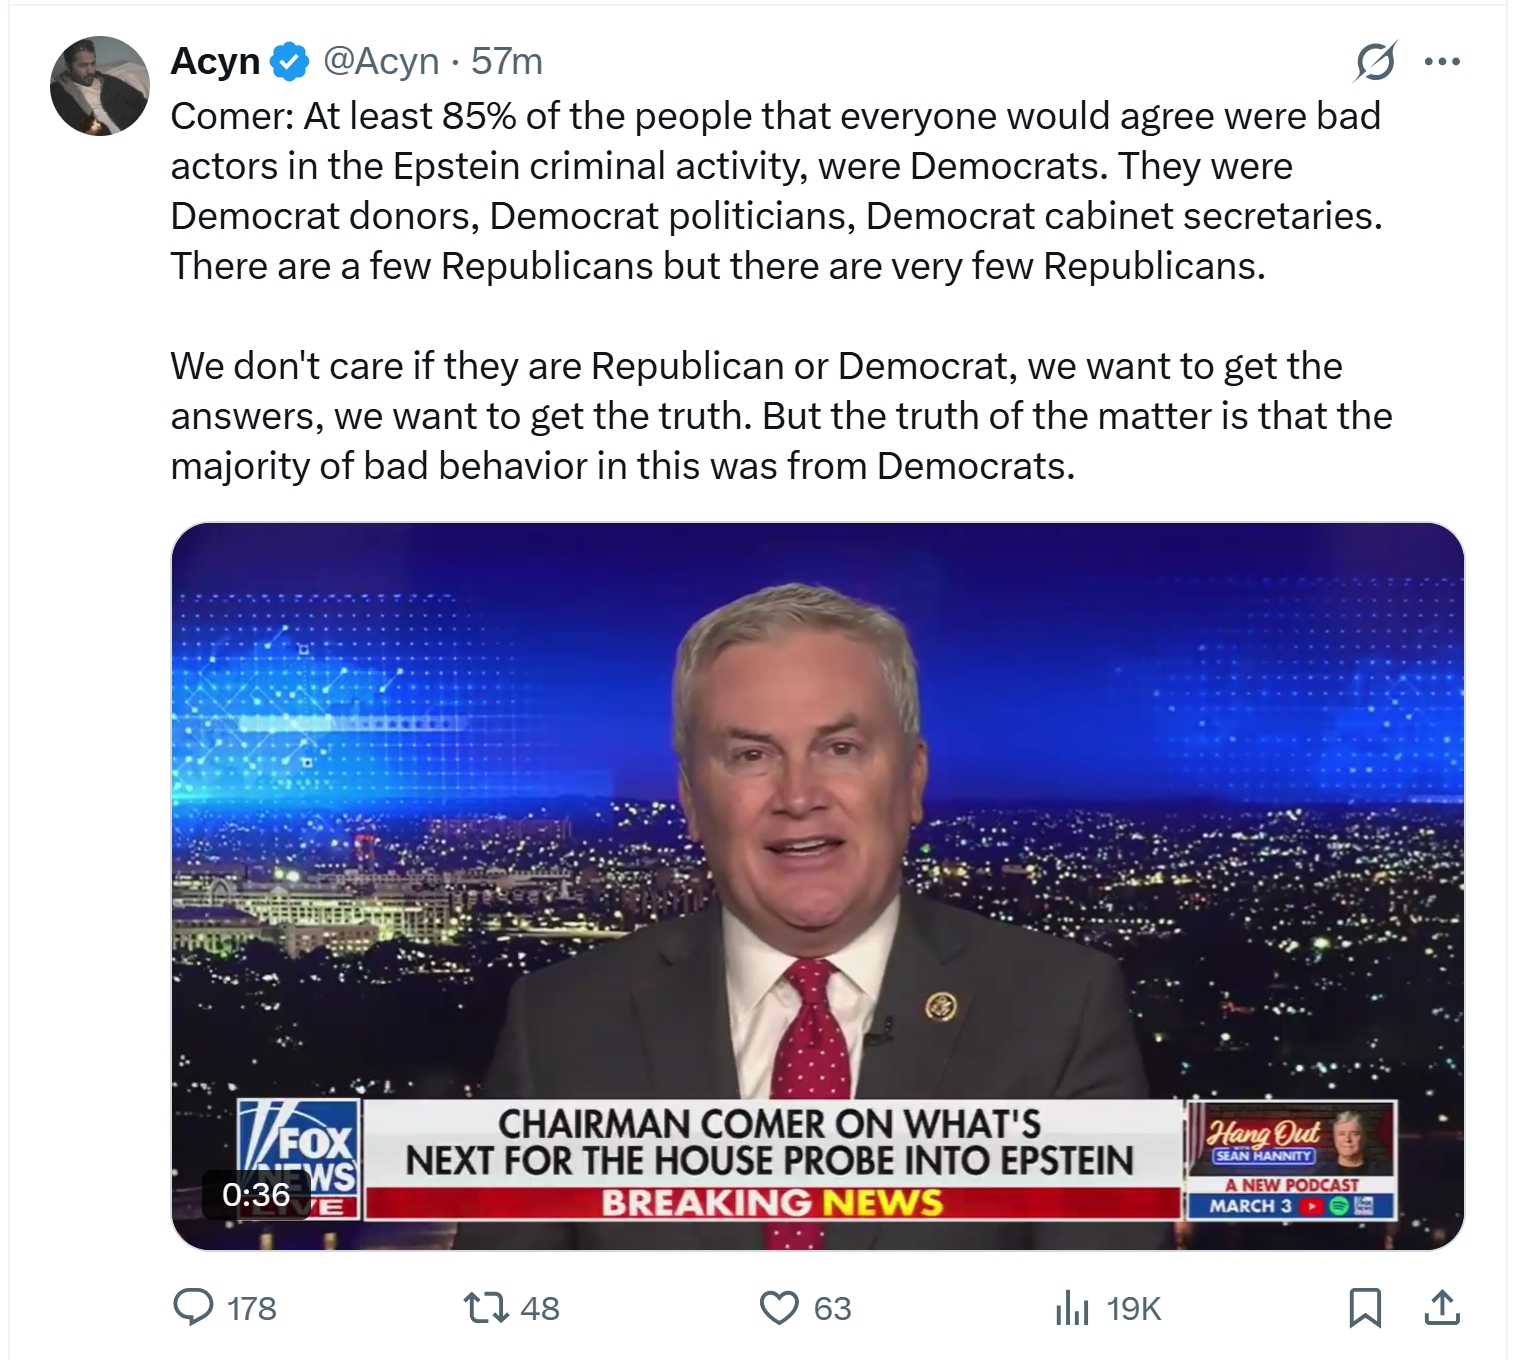Open view analytics bar chart icon
This screenshot has width=1522, height=1360.
click(x=1072, y=1307)
